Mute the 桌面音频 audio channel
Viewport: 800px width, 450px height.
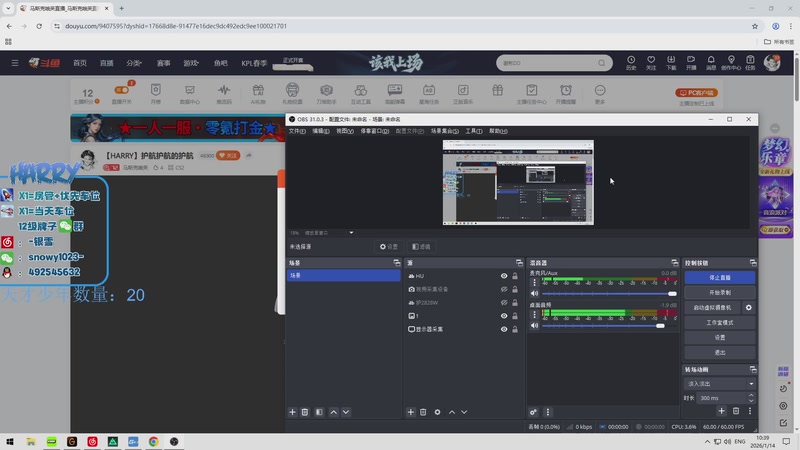click(534, 326)
